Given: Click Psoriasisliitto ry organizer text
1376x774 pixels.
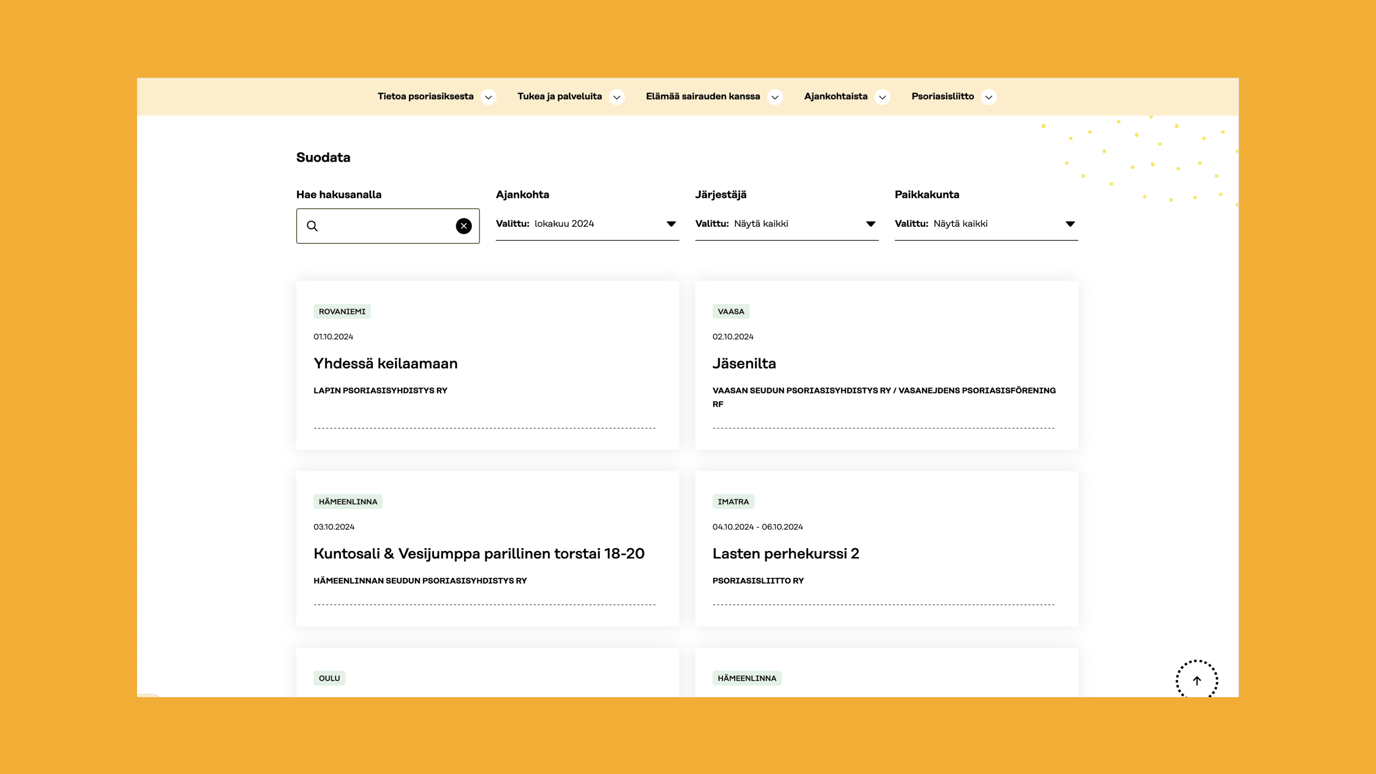Looking at the screenshot, I should coord(758,581).
